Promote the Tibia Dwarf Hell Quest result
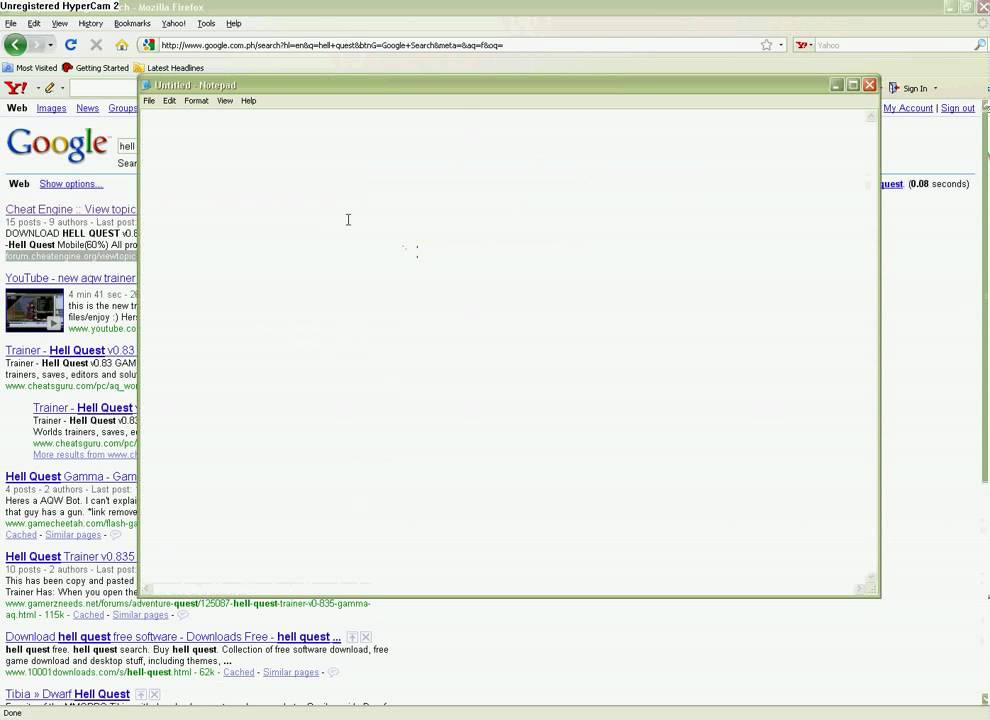This screenshot has width=990, height=720. (141, 694)
